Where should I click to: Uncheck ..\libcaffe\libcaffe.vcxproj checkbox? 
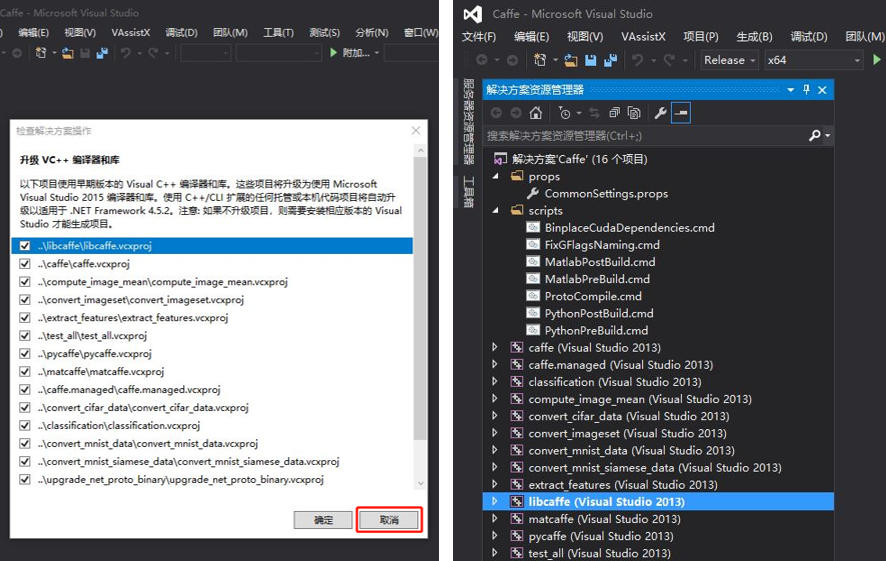click(24, 246)
